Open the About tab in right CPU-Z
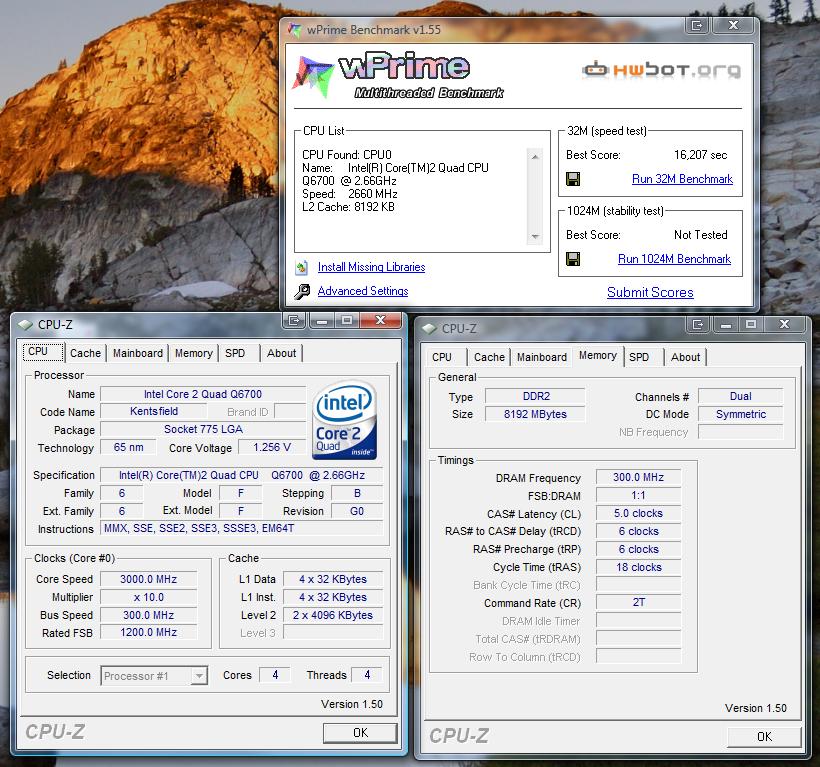This screenshot has width=820, height=767. point(685,357)
